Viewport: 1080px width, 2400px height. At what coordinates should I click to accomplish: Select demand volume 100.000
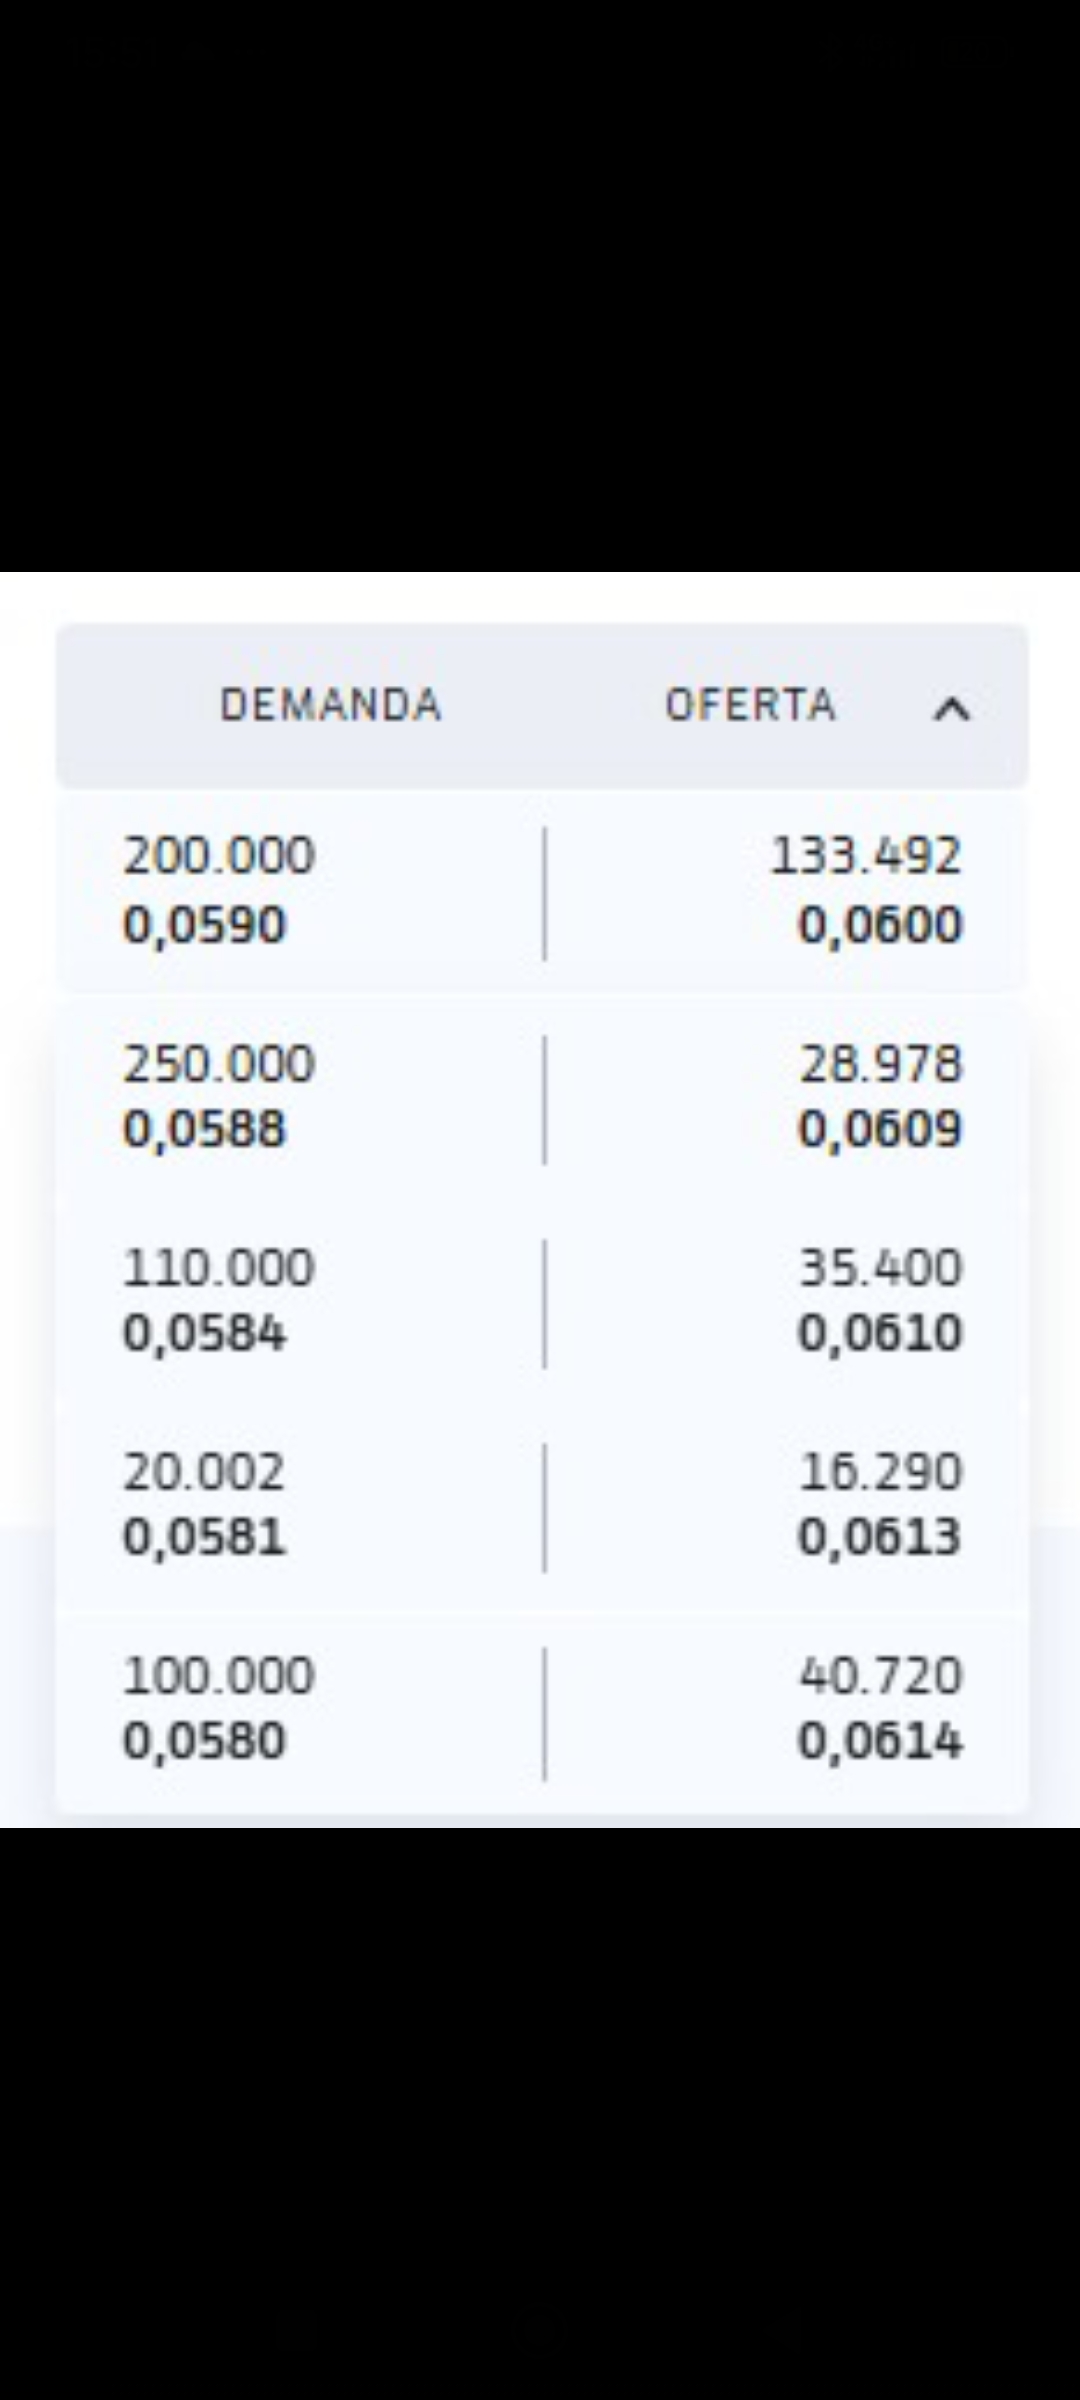219,1676
